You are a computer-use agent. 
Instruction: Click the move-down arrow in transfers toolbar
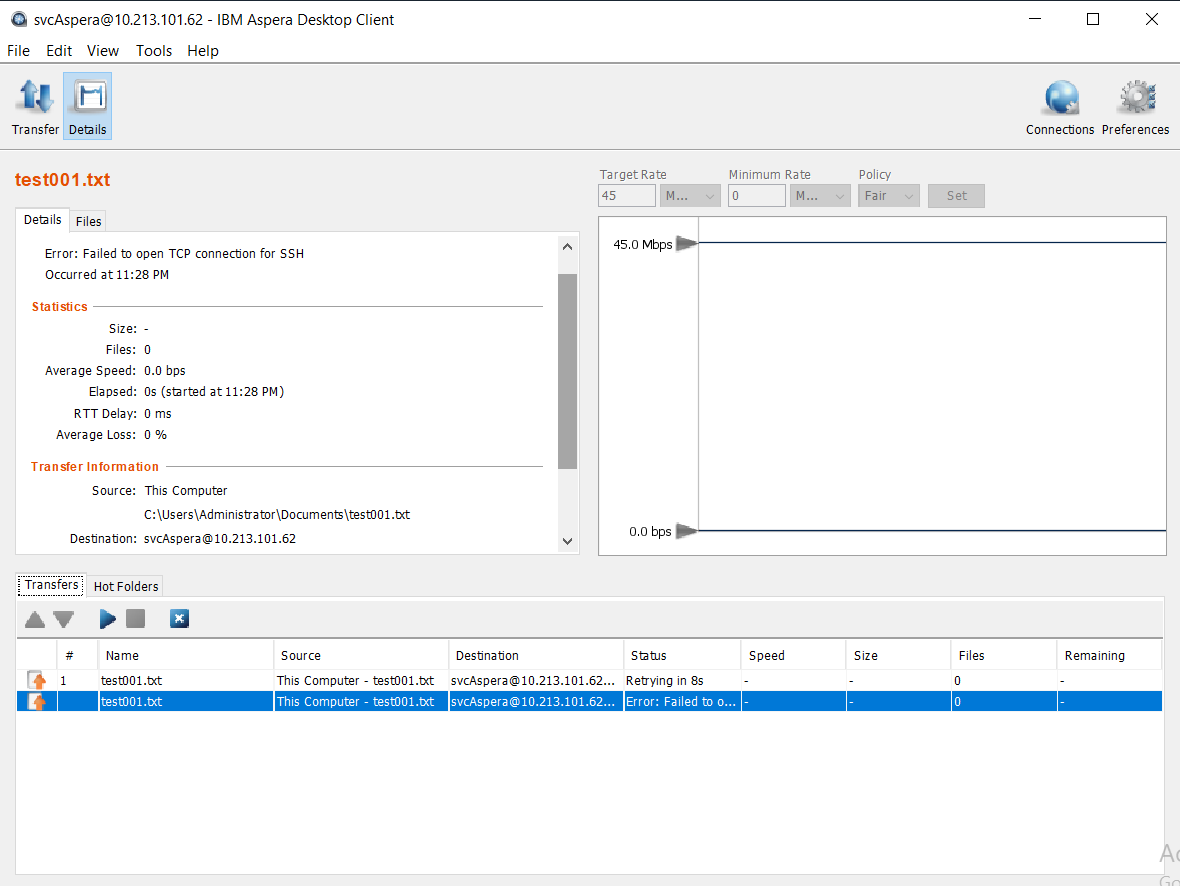64,620
